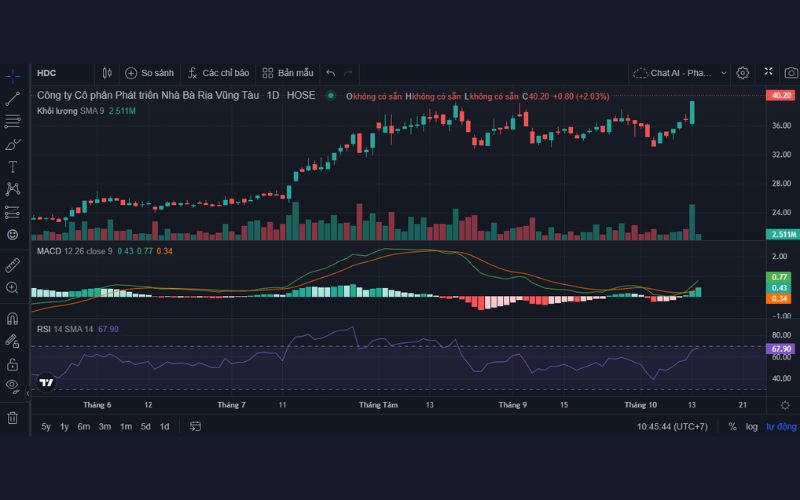Toggle drawings visibility eye icon
Screen dimensions: 800x500
(13, 386)
